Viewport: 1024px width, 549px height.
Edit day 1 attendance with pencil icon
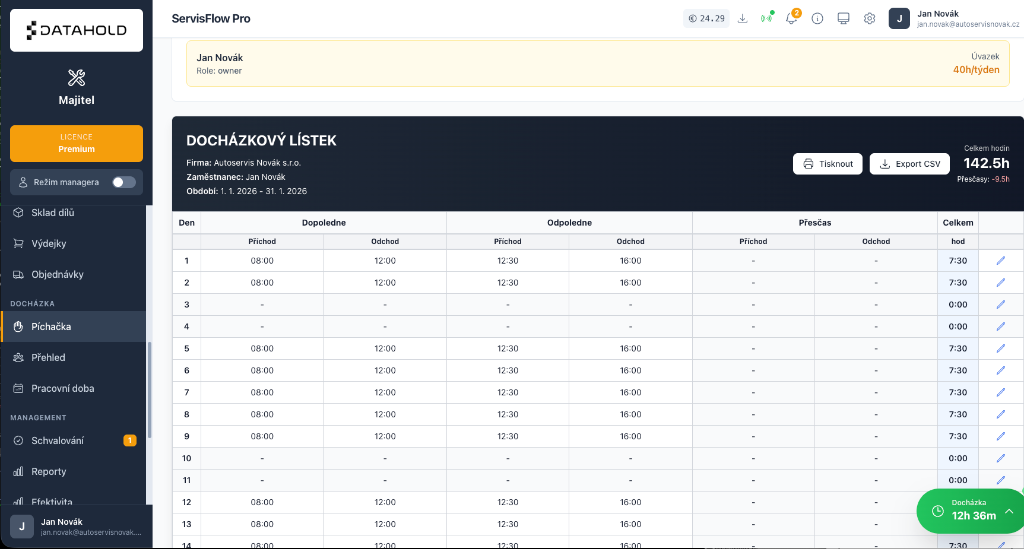[1001, 261]
